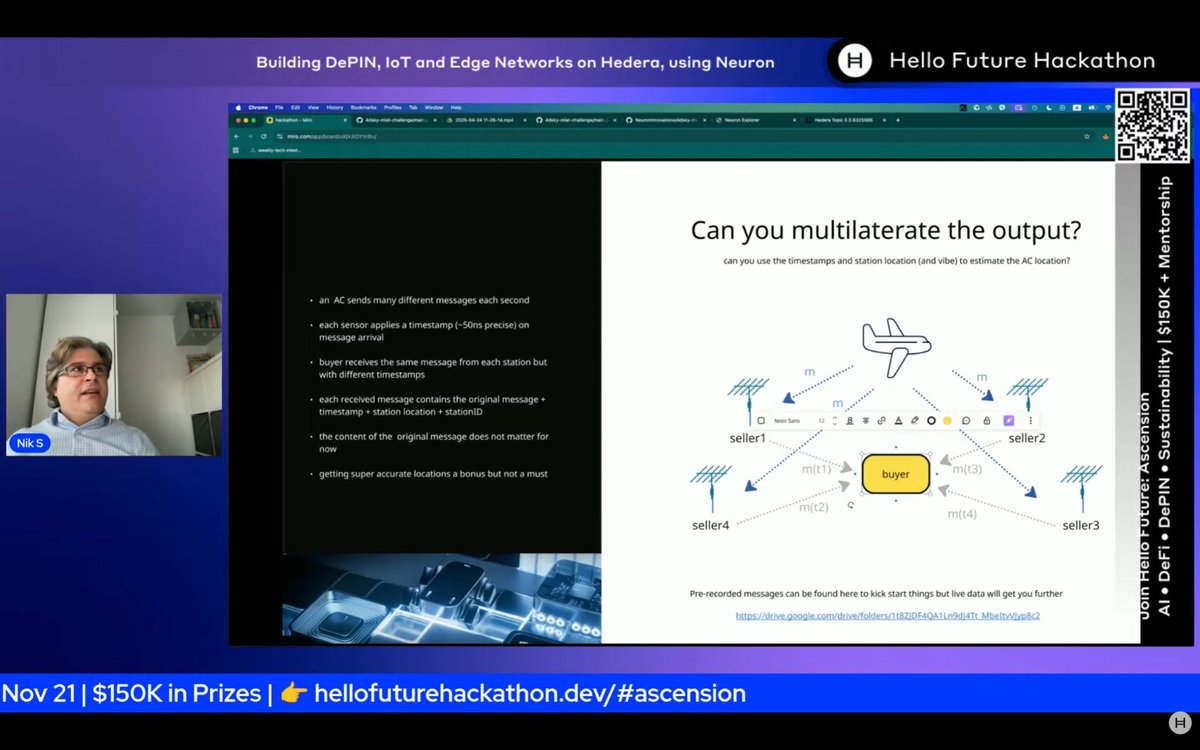1200x750 pixels.
Task: Open a new browser tab with plus
Action: click(897, 120)
